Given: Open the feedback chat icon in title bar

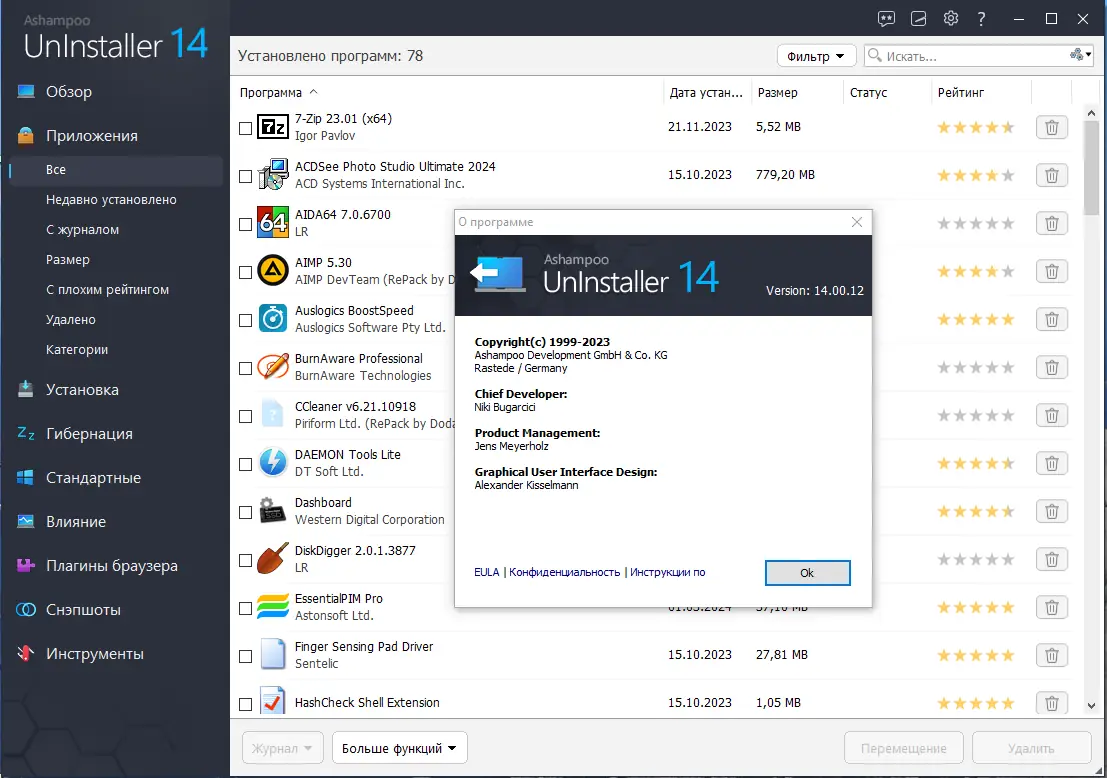Looking at the screenshot, I should point(886,18).
